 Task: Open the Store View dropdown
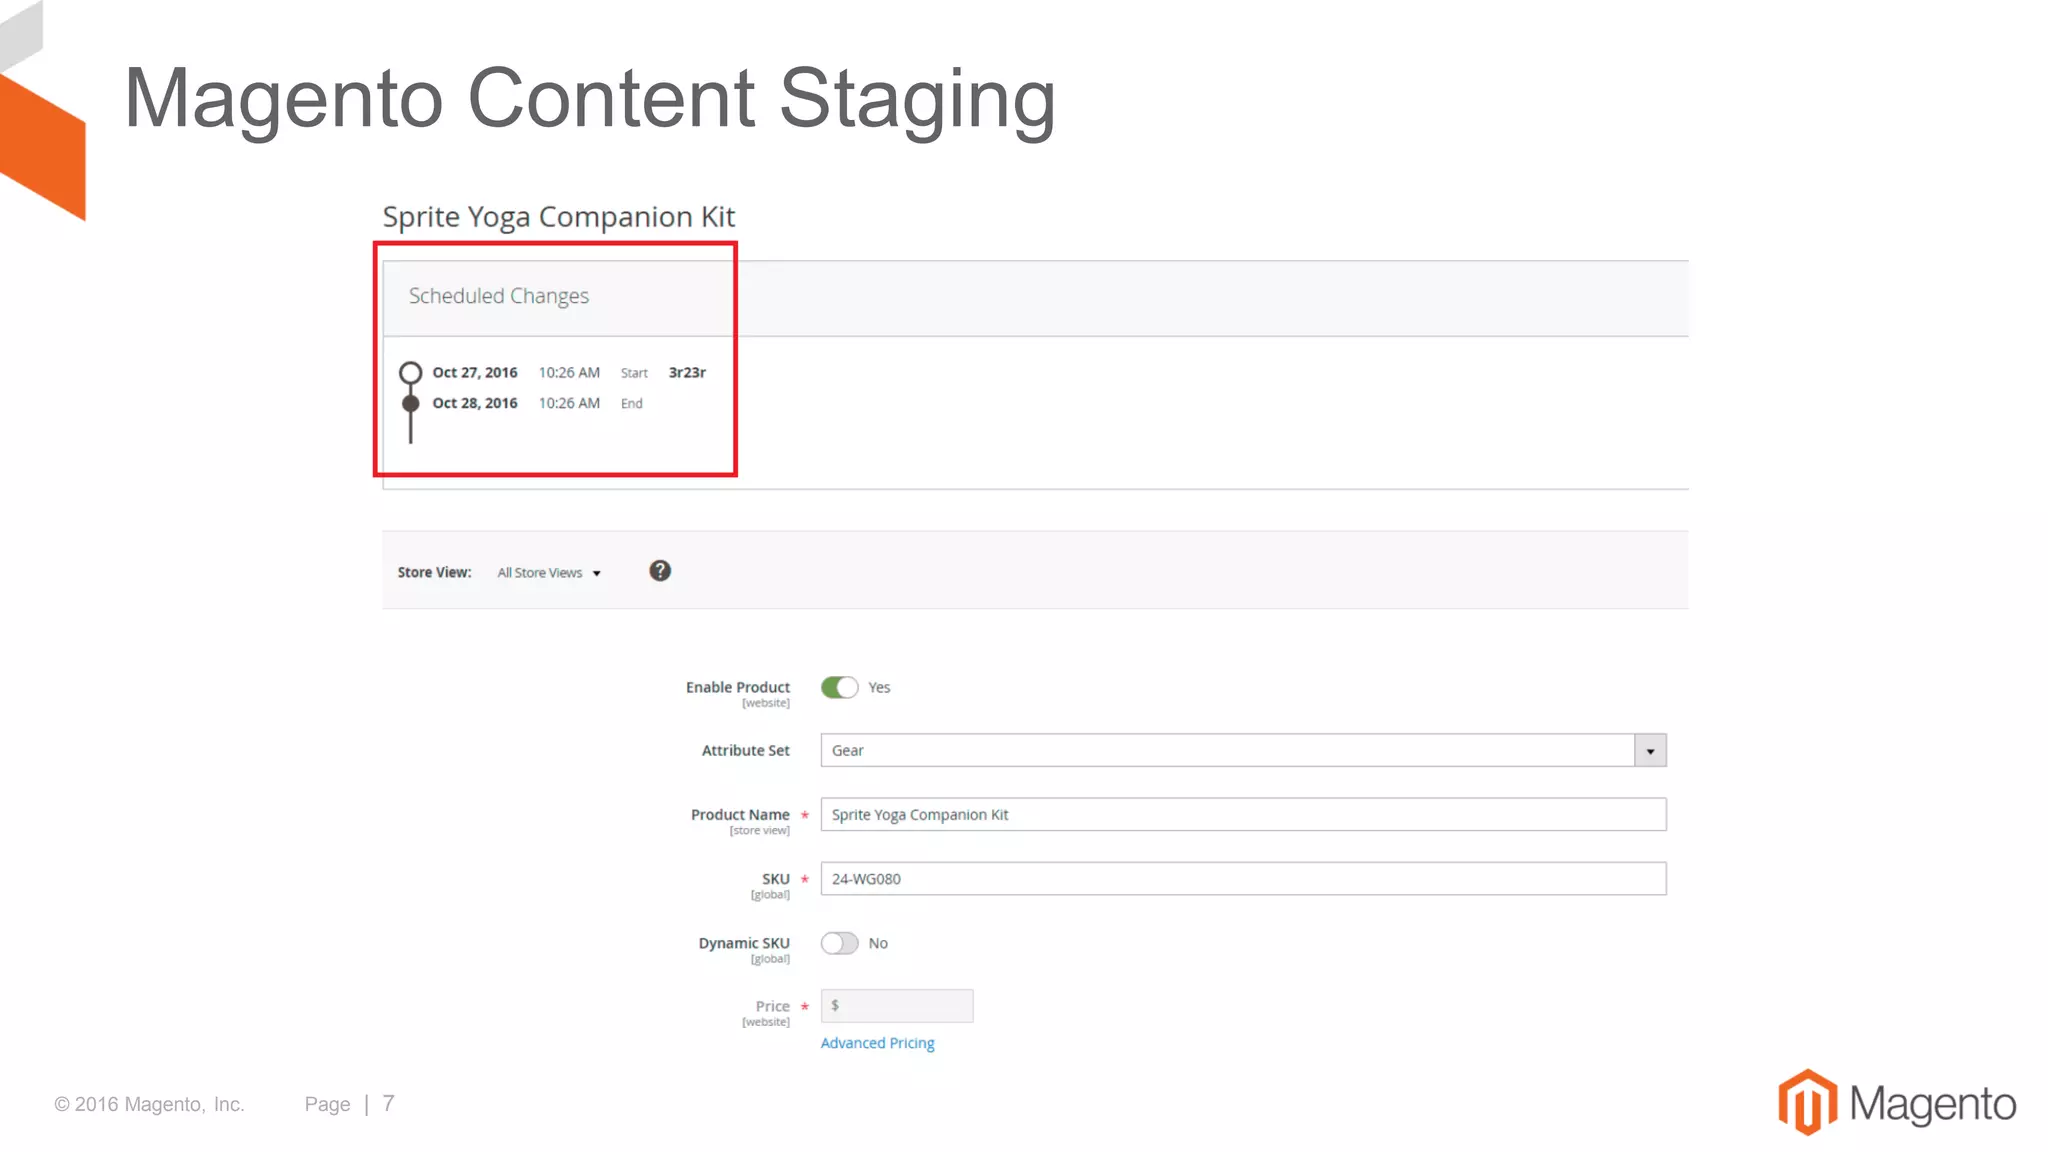pos(549,573)
